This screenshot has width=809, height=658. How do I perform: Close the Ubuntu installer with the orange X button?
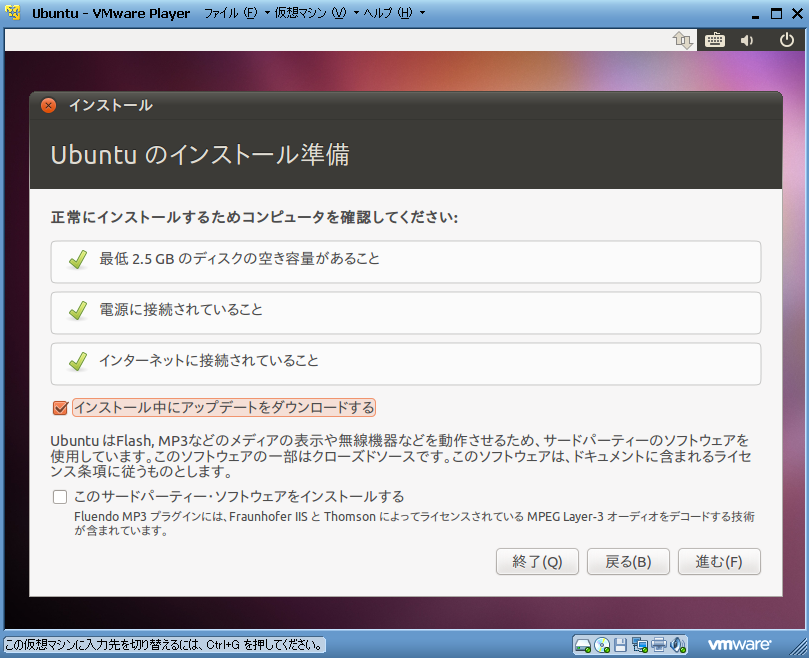tap(48, 106)
